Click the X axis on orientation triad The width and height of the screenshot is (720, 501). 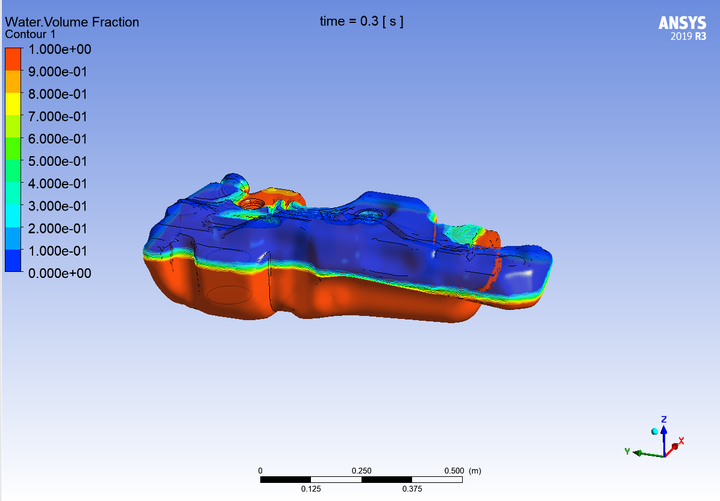click(x=674, y=447)
